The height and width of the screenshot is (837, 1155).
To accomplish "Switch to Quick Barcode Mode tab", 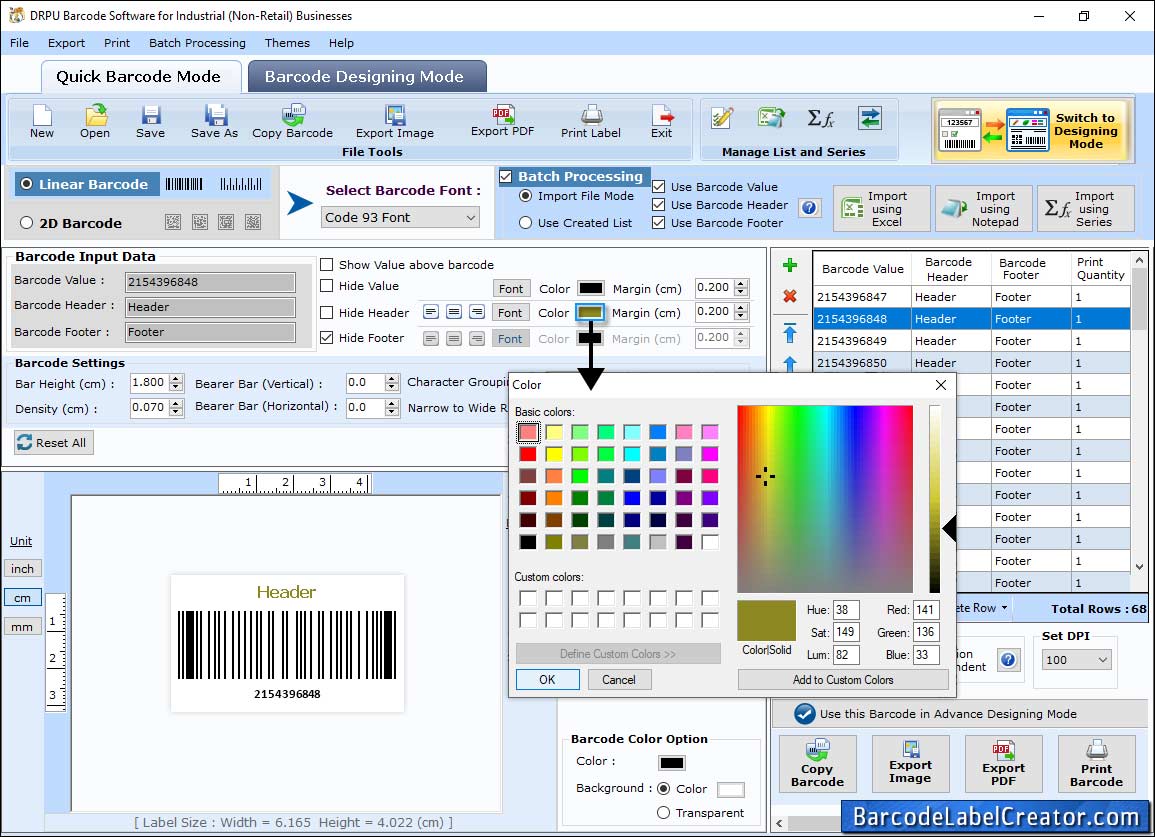I will [139, 77].
